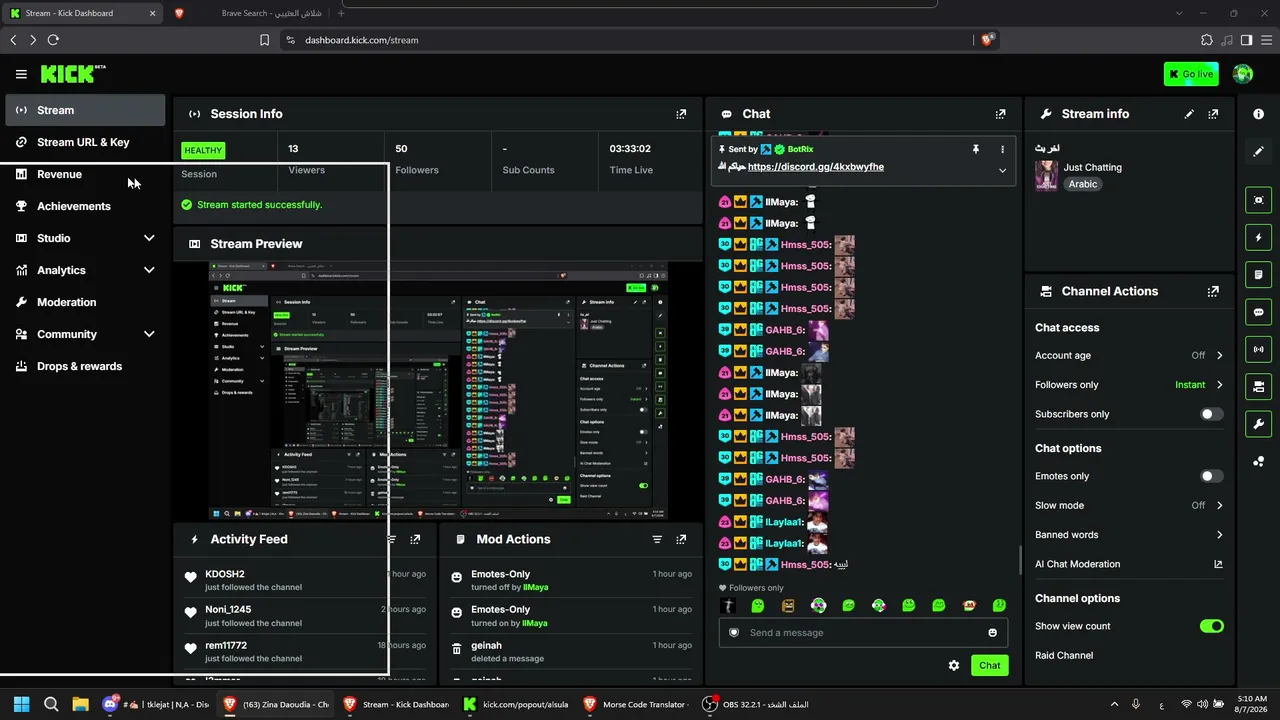1280x720 pixels.
Task: Toggle stream info wrench widget in right rail
Action: click(x=1259, y=424)
